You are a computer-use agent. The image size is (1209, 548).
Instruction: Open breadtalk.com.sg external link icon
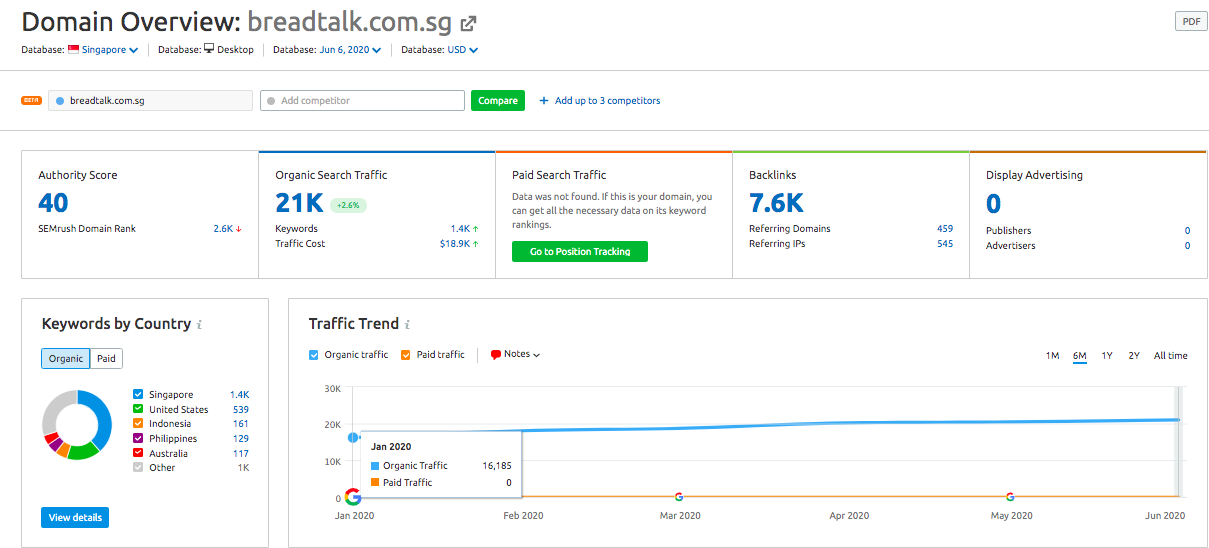tap(468, 23)
